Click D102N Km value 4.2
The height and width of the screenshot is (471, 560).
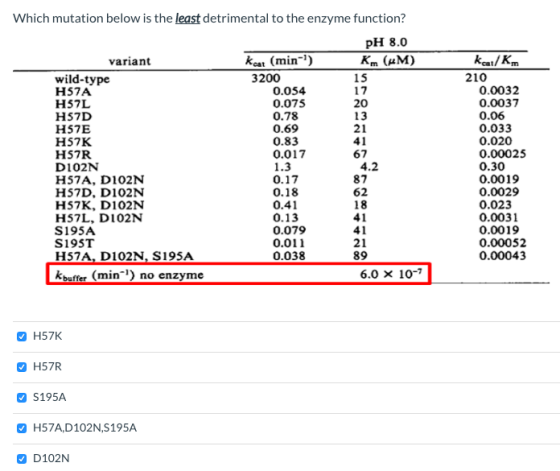(369, 167)
